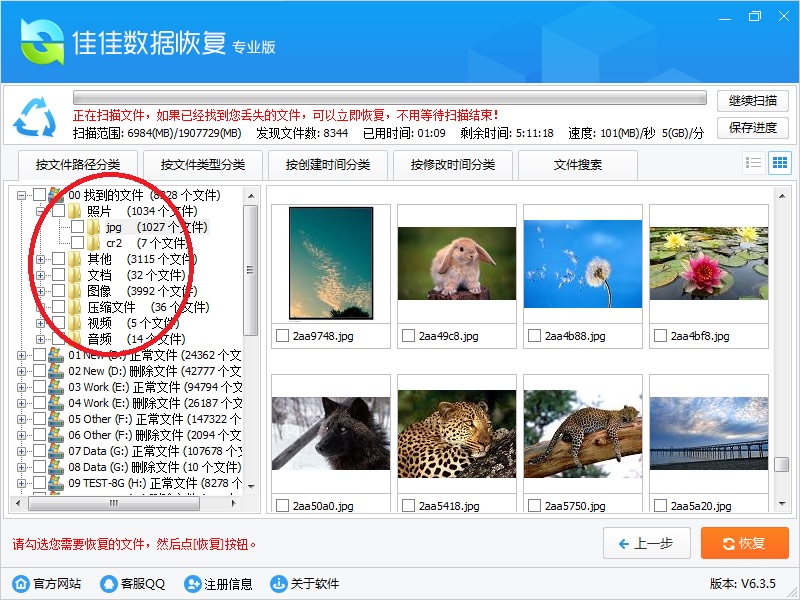Viewport: 800px width, 600px height.
Task: Collapse the 00 找到的文件 root node
Action: [22, 195]
